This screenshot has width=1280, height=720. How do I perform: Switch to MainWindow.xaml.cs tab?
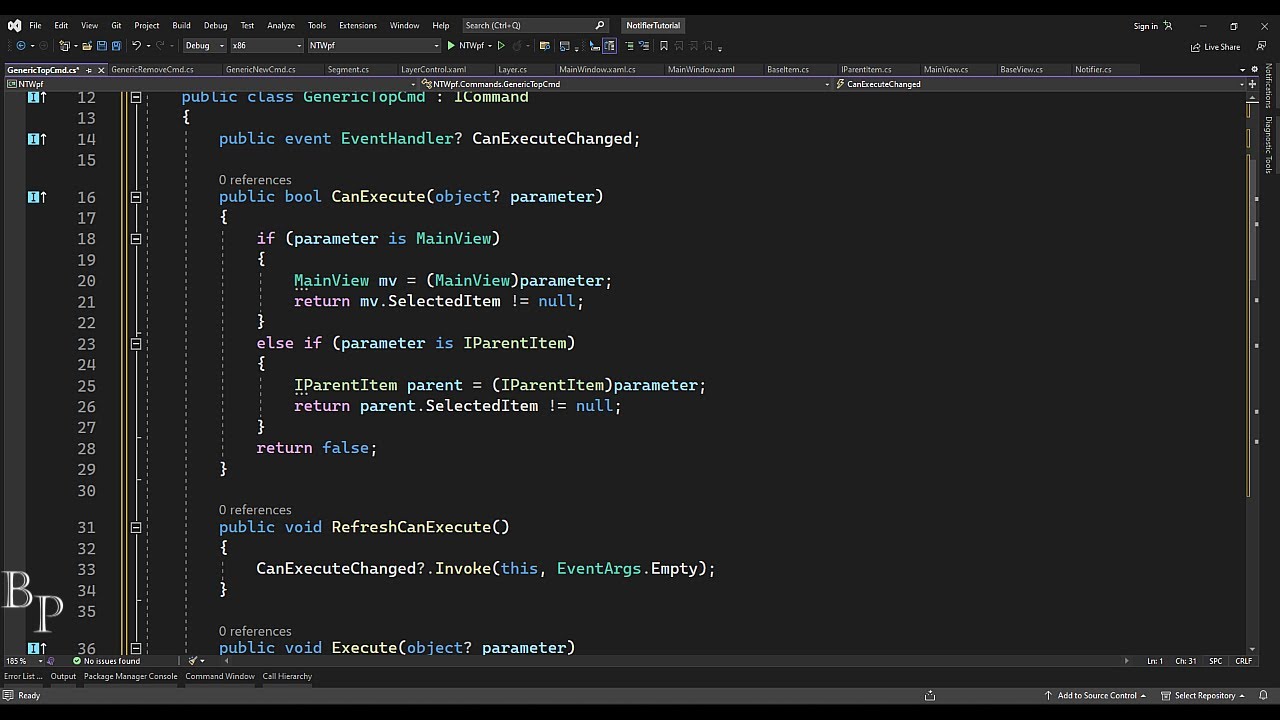pyautogui.click(x=597, y=70)
